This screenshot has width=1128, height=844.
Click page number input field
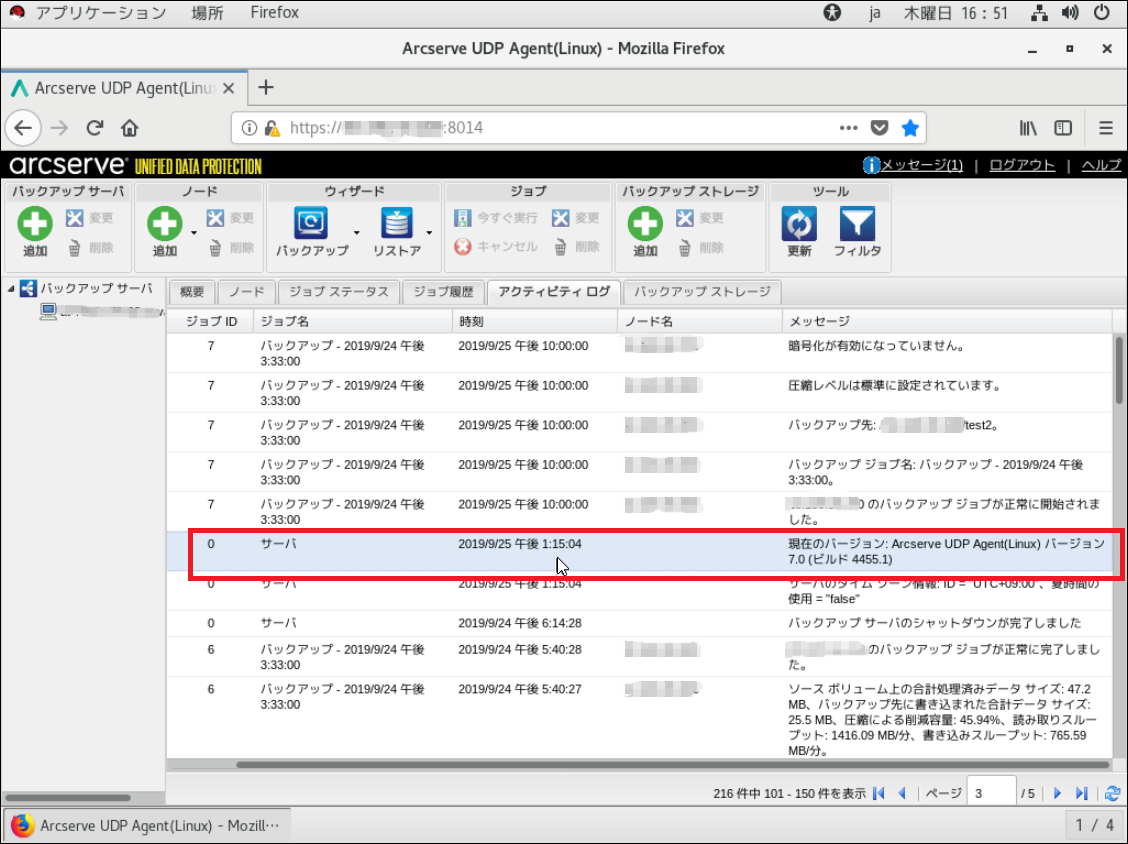coord(991,793)
